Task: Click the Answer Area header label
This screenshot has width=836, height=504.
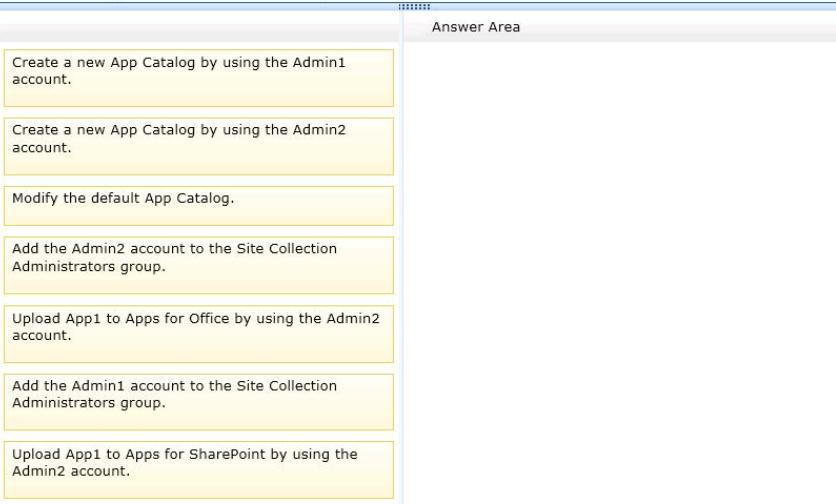Action: click(476, 27)
